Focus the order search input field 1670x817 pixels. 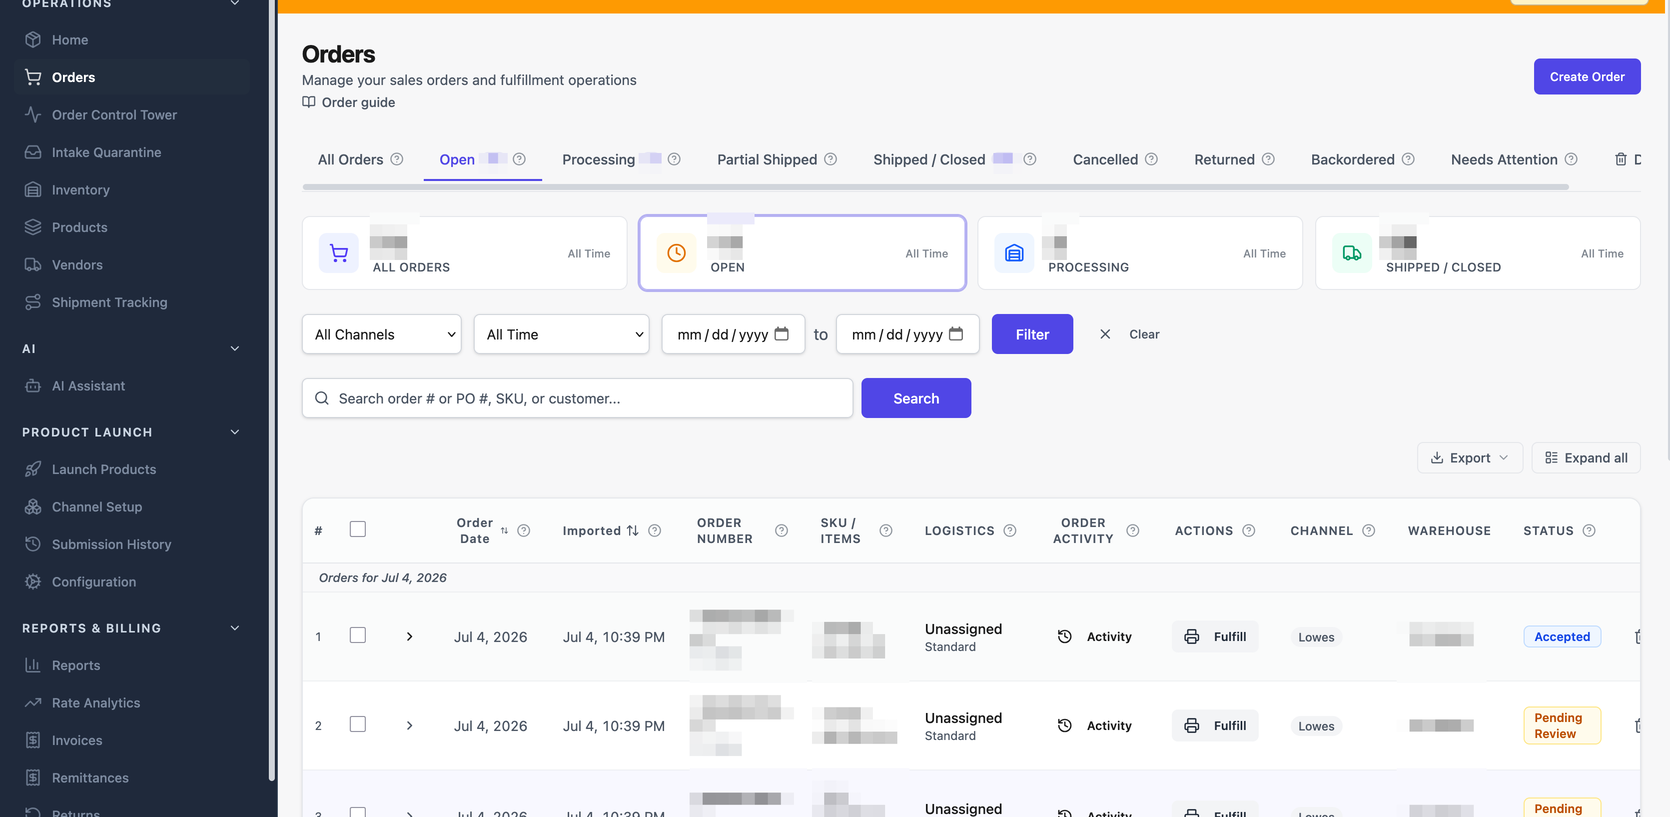tap(577, 398)
